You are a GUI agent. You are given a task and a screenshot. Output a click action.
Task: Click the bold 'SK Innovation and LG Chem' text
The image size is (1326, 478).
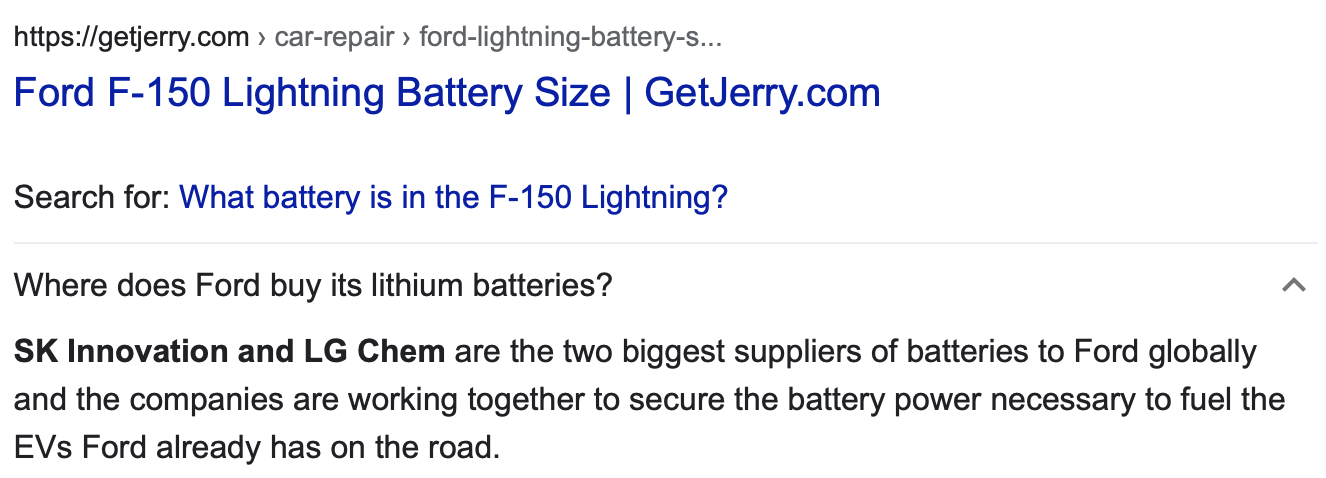230,352
